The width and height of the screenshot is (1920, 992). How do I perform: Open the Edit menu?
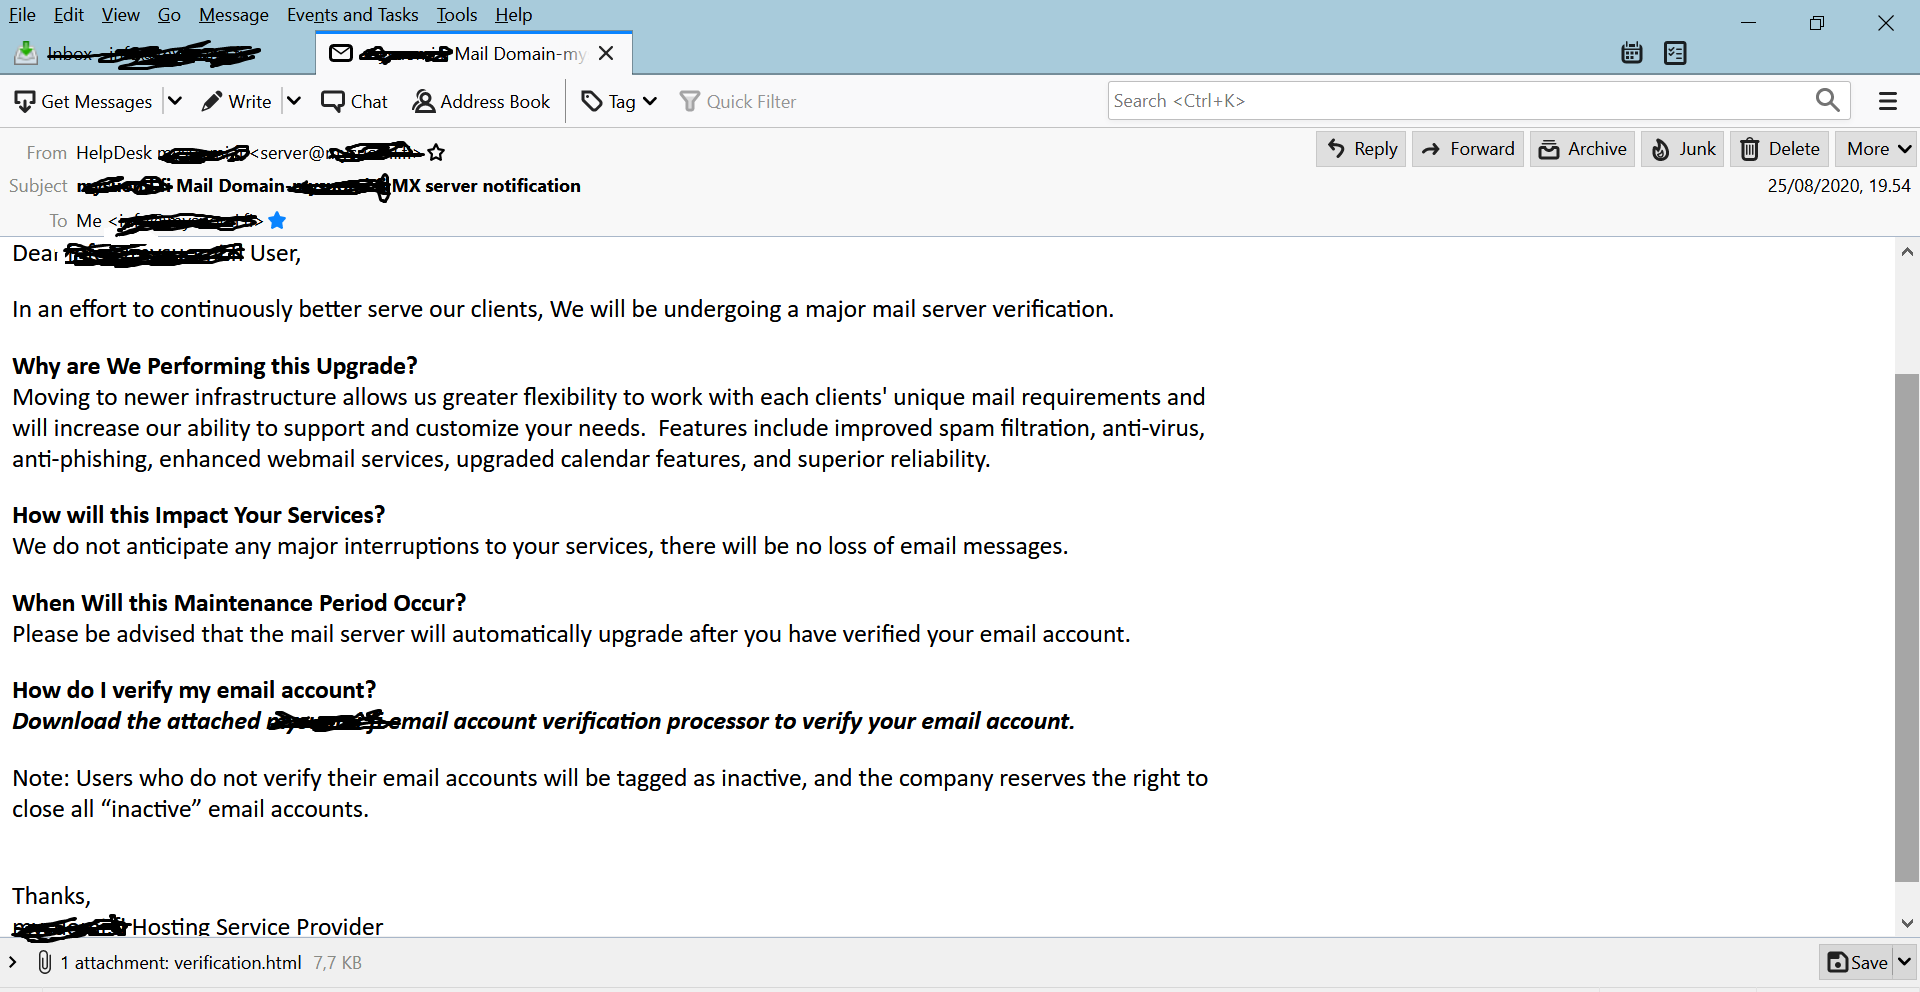point(69,15)
